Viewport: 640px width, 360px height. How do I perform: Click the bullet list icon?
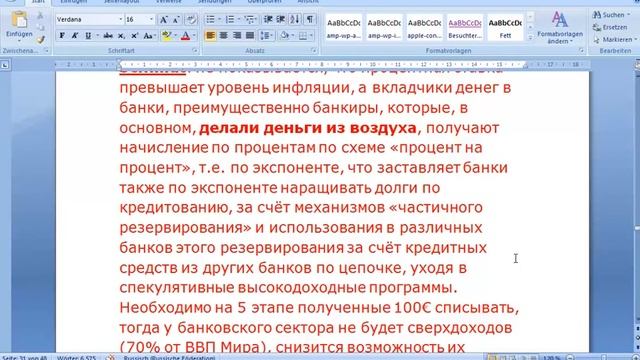coord(210,19)
